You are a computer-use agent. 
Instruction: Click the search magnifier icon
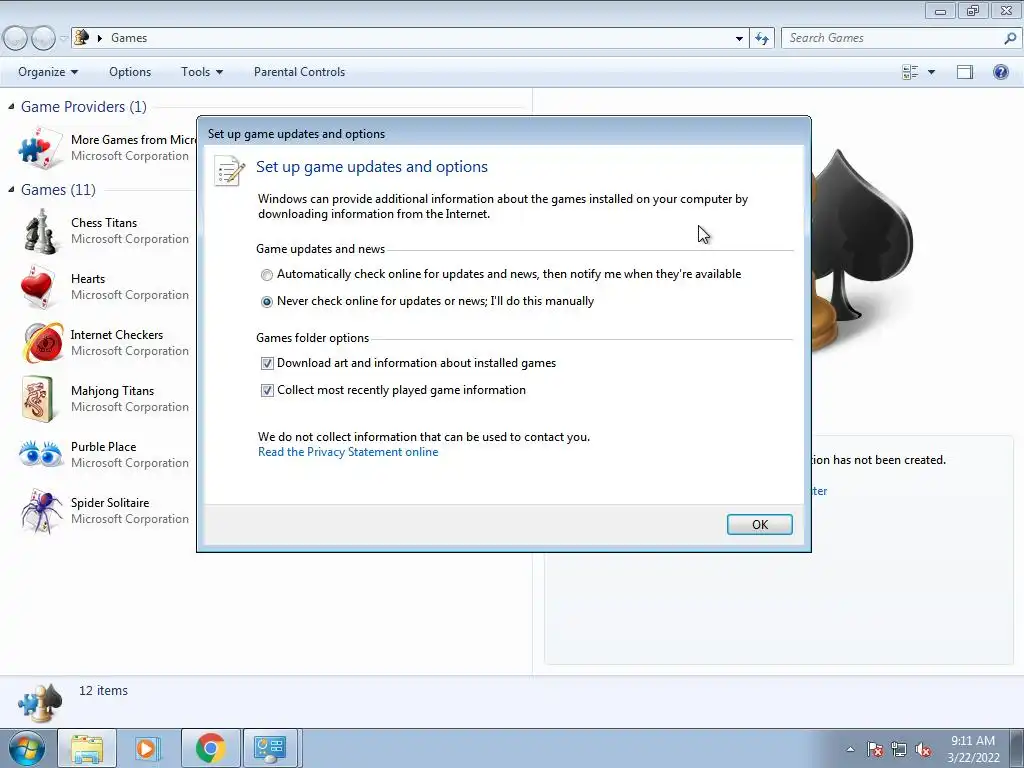pyautogui.click(x=1010, y=39)
